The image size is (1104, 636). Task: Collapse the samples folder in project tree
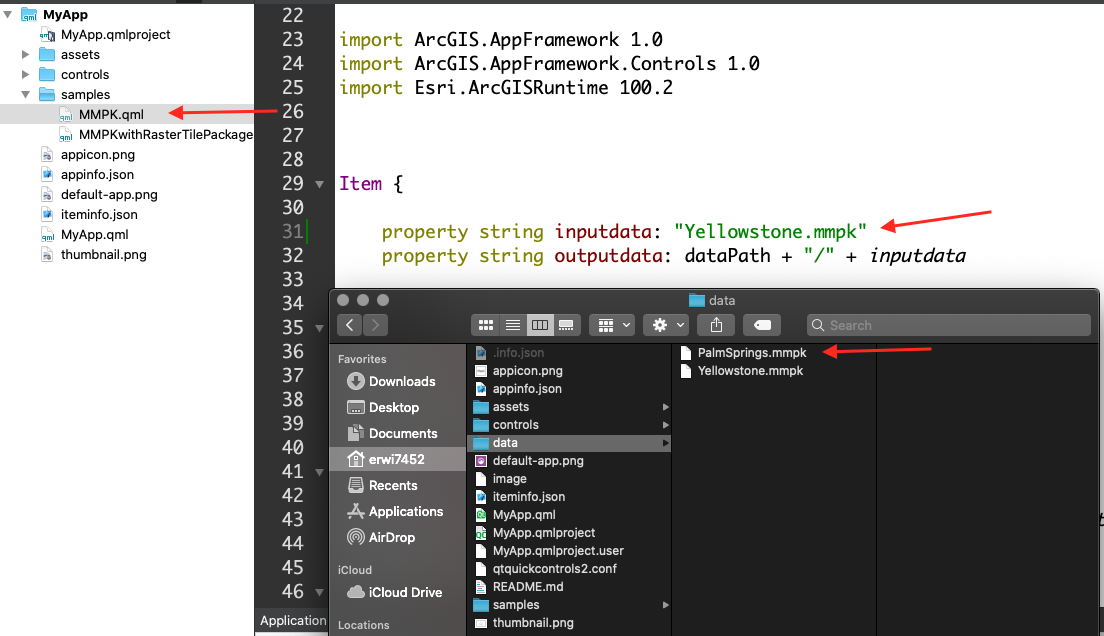click(x=25, y=94)
